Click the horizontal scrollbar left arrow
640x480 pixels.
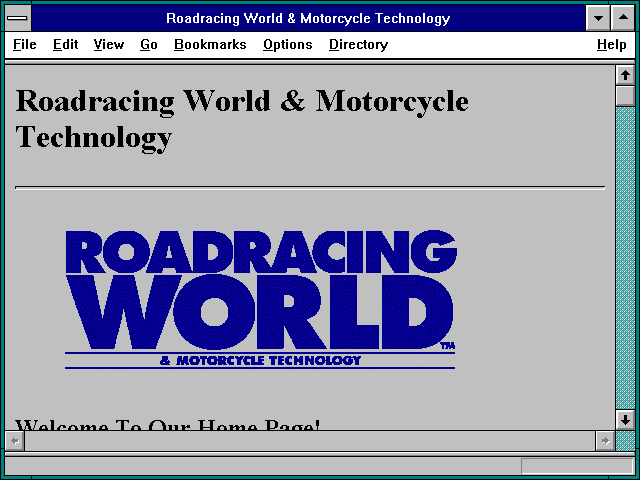point(15,441)
